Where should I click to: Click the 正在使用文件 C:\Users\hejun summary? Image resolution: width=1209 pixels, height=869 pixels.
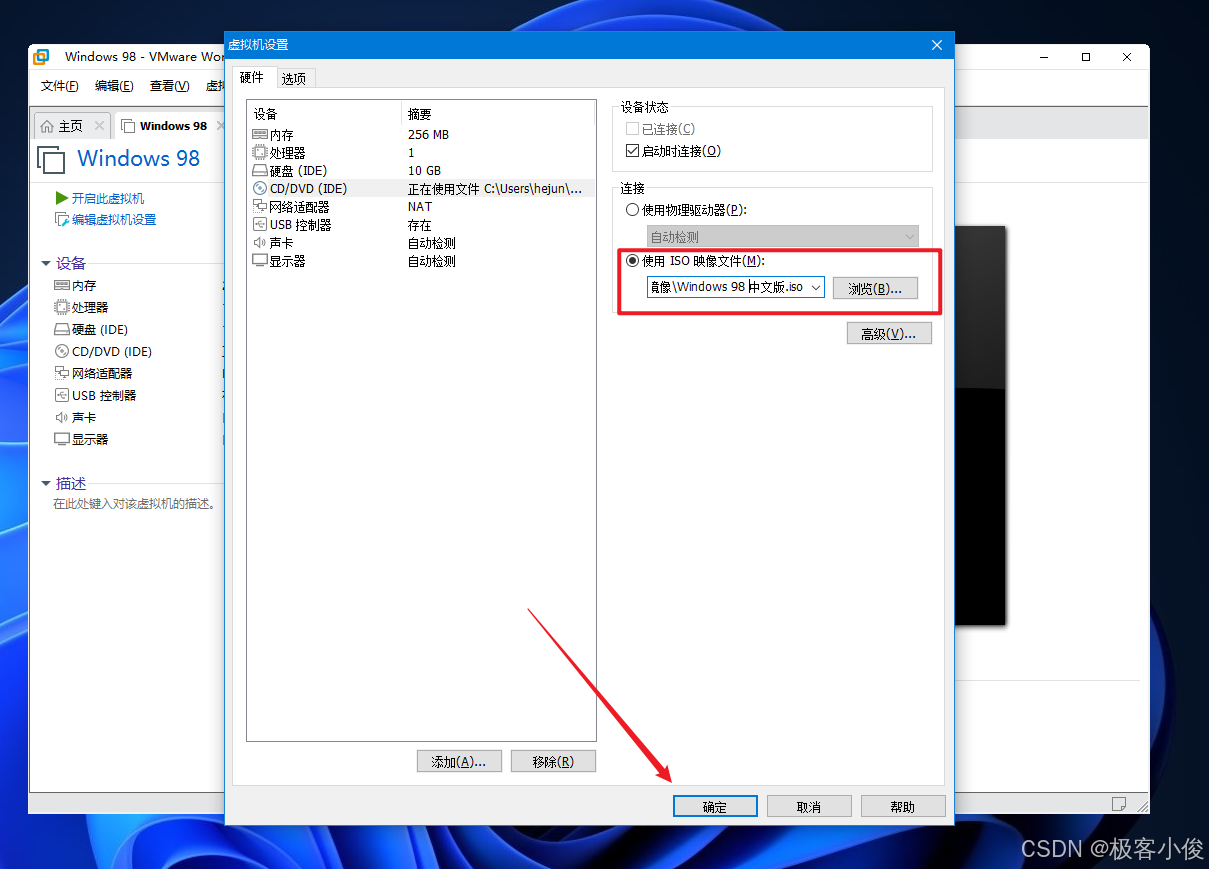pos(495,188)
